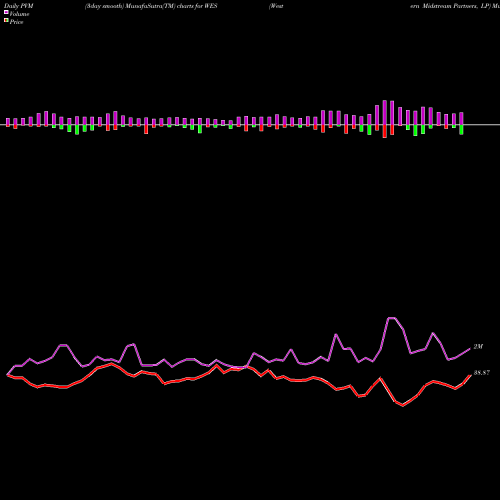
Task: Click the 38.87 price line end label
Action: (x=482, y=373)
